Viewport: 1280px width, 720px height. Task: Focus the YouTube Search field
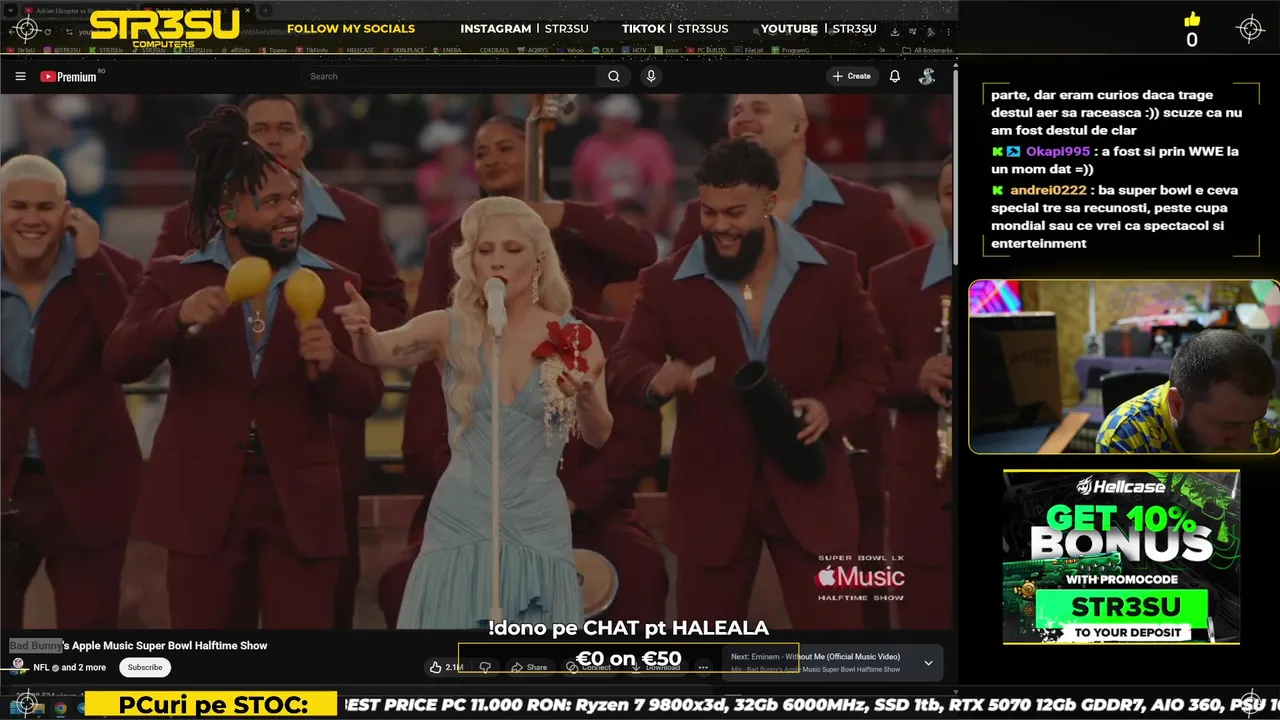click(450, 76)
